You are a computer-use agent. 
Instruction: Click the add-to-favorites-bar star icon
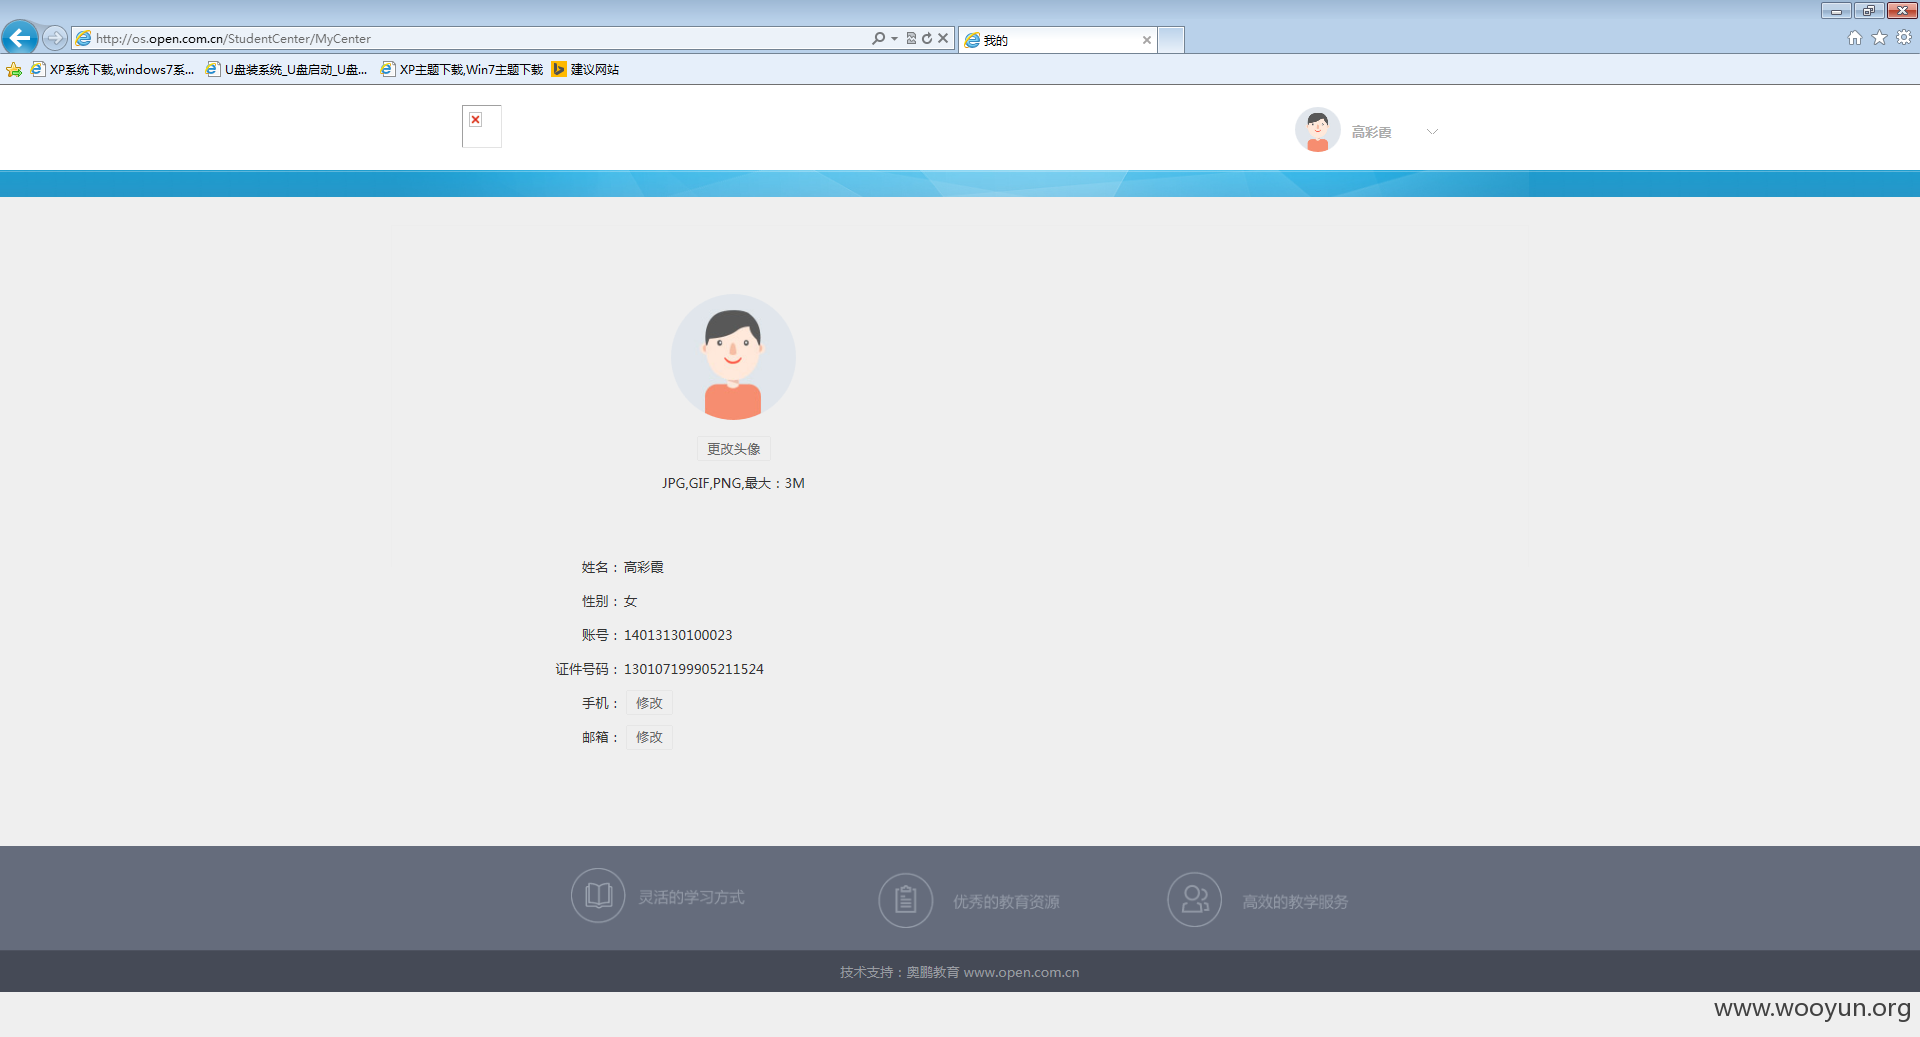[14, 69]
